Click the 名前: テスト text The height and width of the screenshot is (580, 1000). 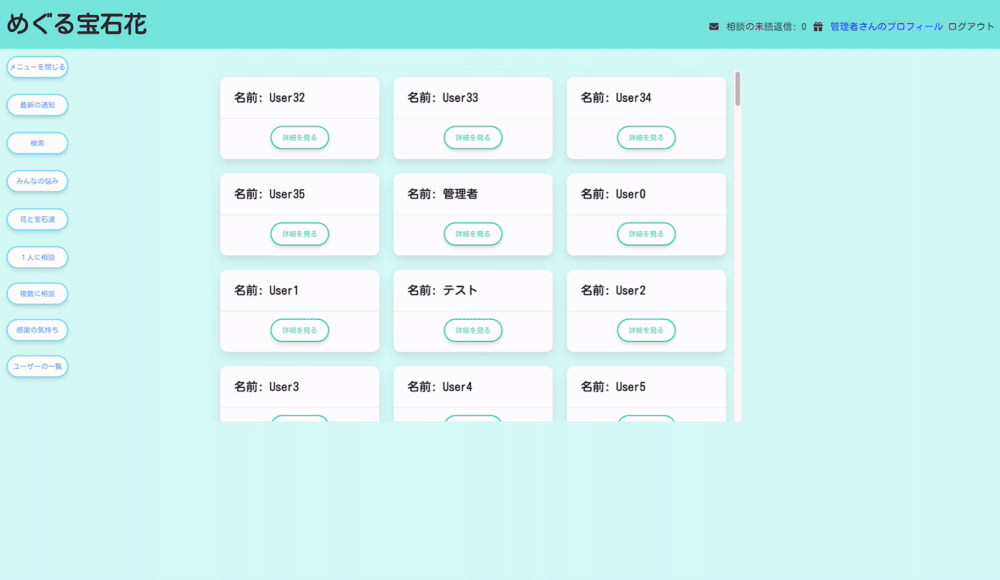coord(443,290)
